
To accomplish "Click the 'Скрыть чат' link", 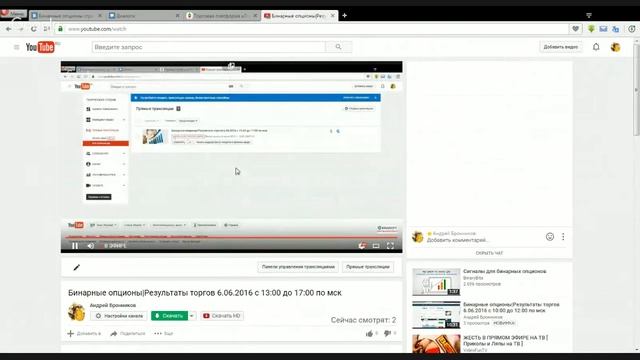I will [x=489, y=253].
